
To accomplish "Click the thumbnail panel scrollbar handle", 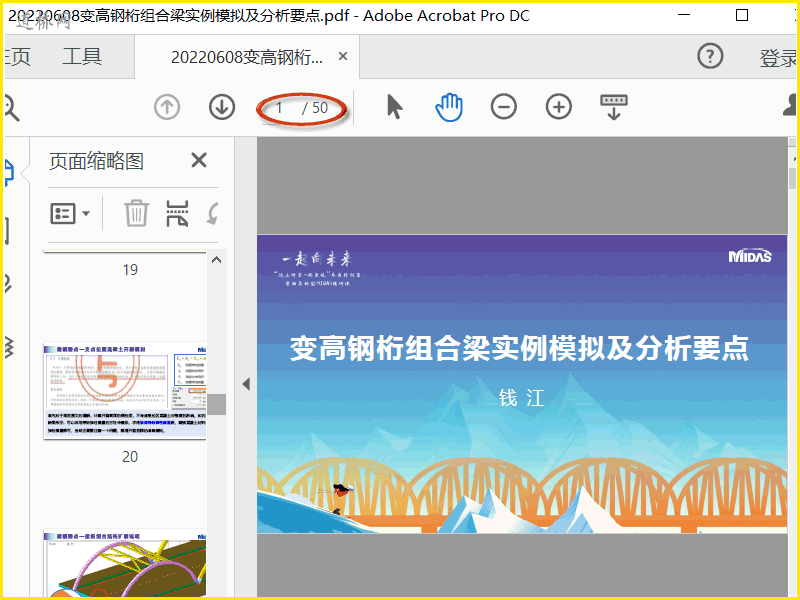I will tap(216, 404).
